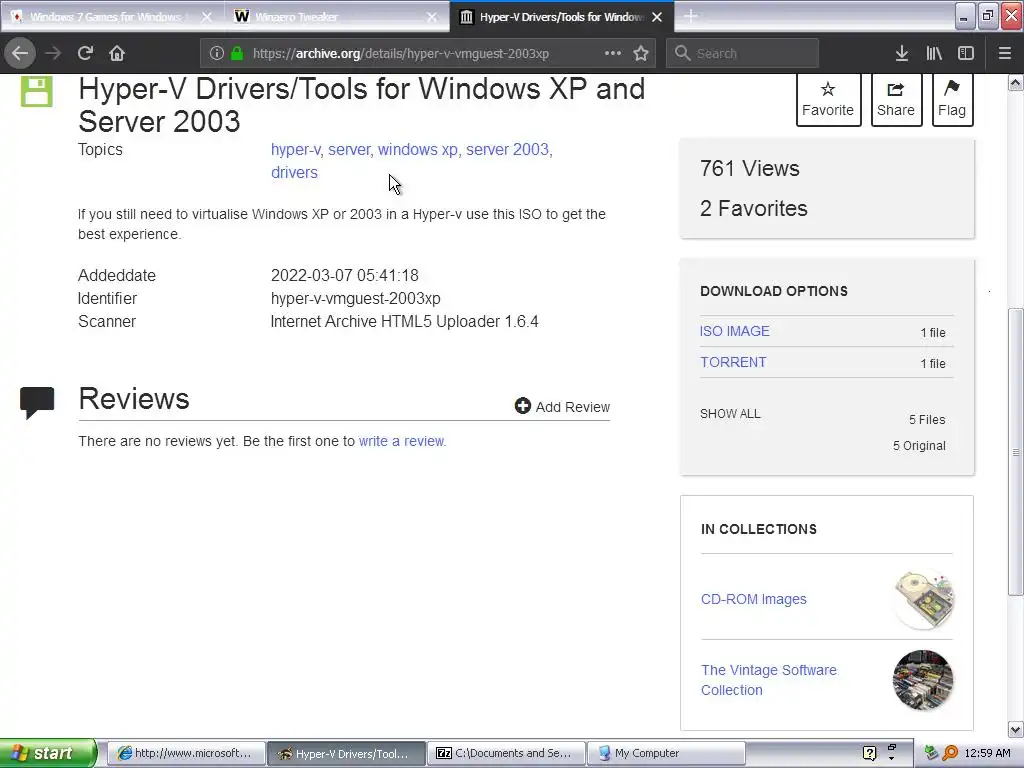Open the browser home page
This screenshot has width=1024, height=768.
click(117, 53)
